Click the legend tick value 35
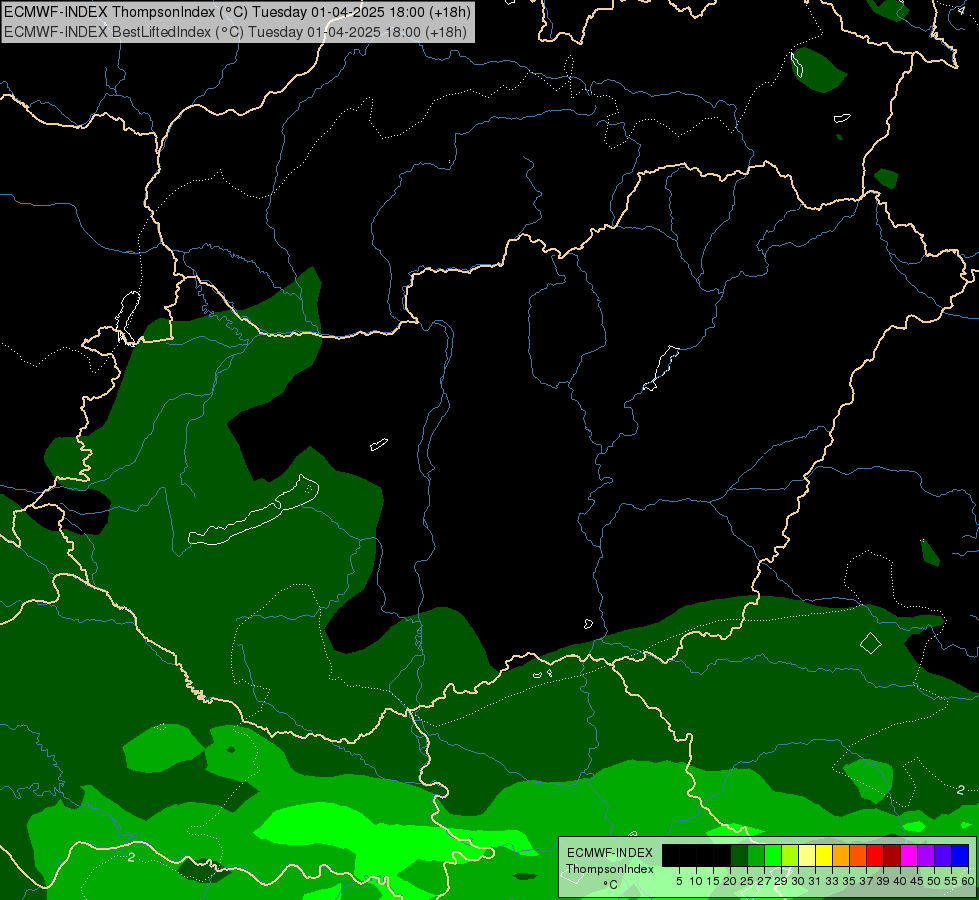The height and width of the screenshot is (900, 979). coord(849,881)
